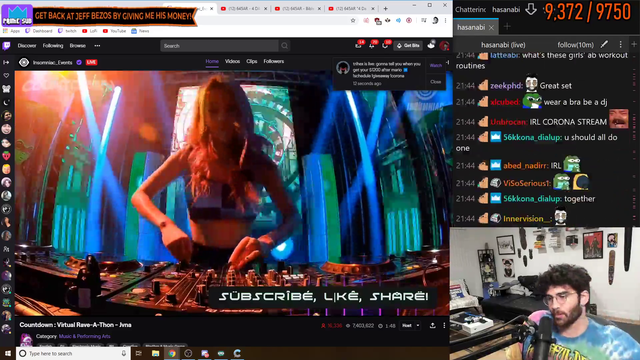Image resolution: width=640 pixels, height=360 pixels.
Task: Open the YouTube bookmark
Action: tap(115, 31)
